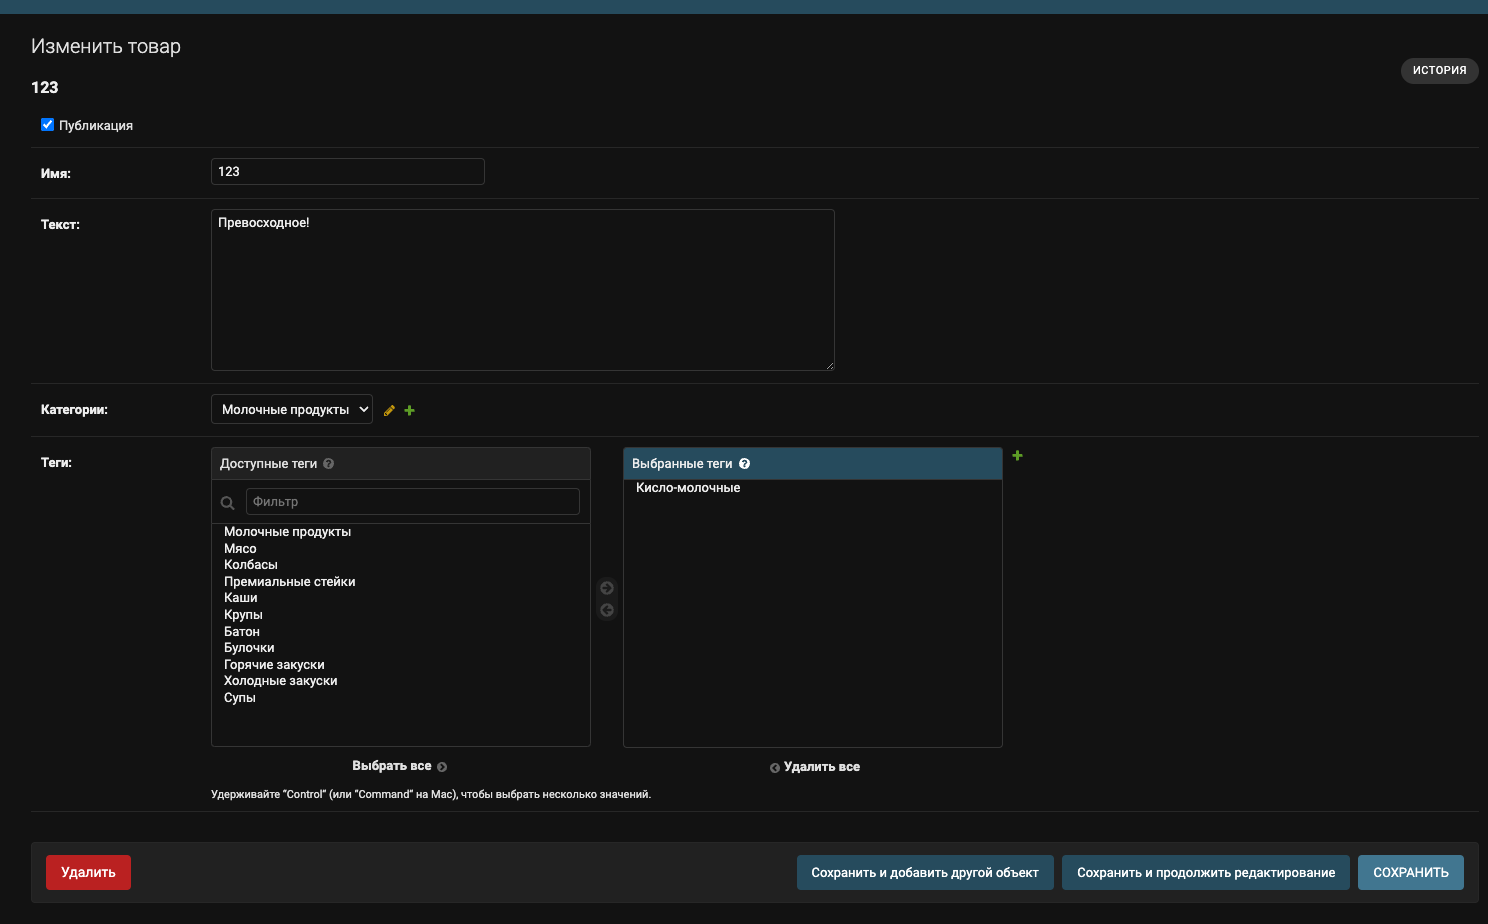1488x924 pixels.
Task: Open the ИСТОРИЯ panel
Action: tap(1439, 70)
